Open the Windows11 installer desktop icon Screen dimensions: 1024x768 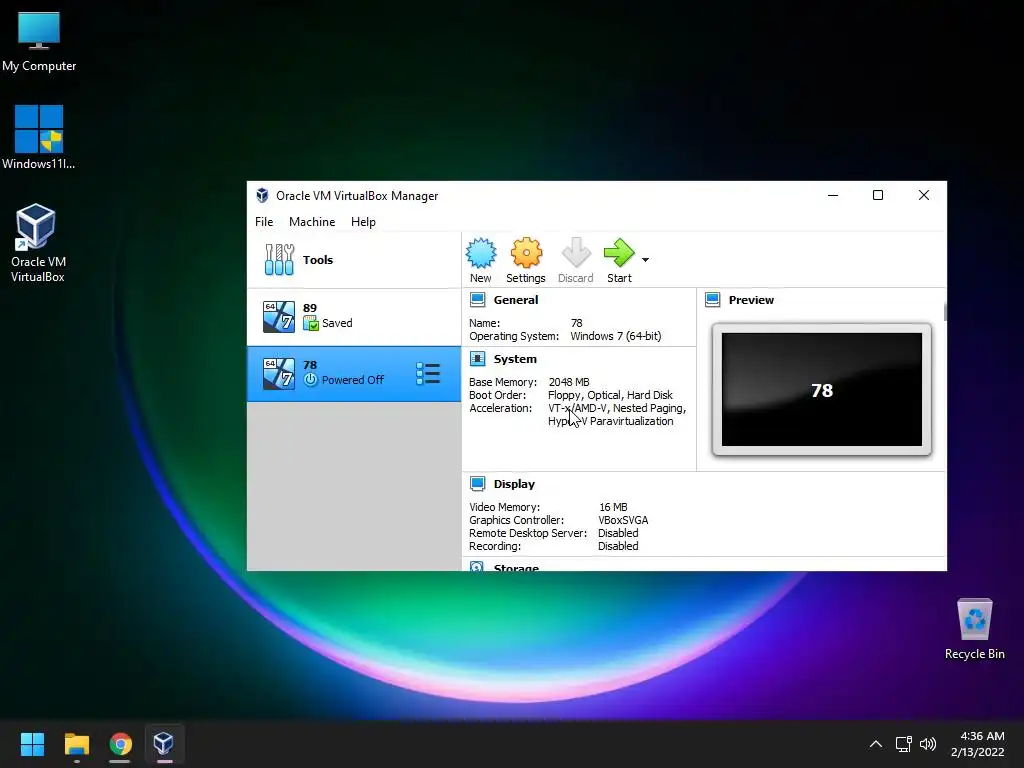click(39, 138)
